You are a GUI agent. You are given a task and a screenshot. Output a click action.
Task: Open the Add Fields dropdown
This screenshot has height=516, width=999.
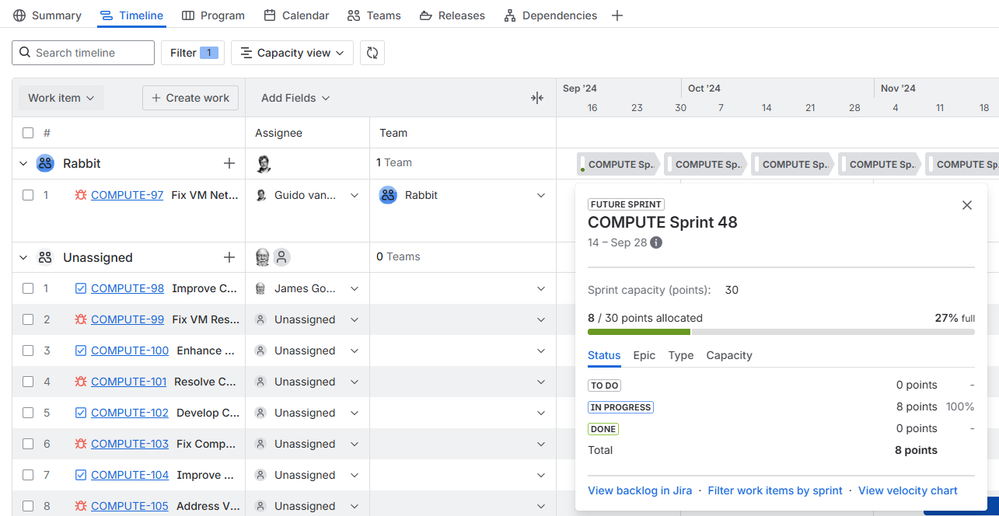[x=296, y=97]
